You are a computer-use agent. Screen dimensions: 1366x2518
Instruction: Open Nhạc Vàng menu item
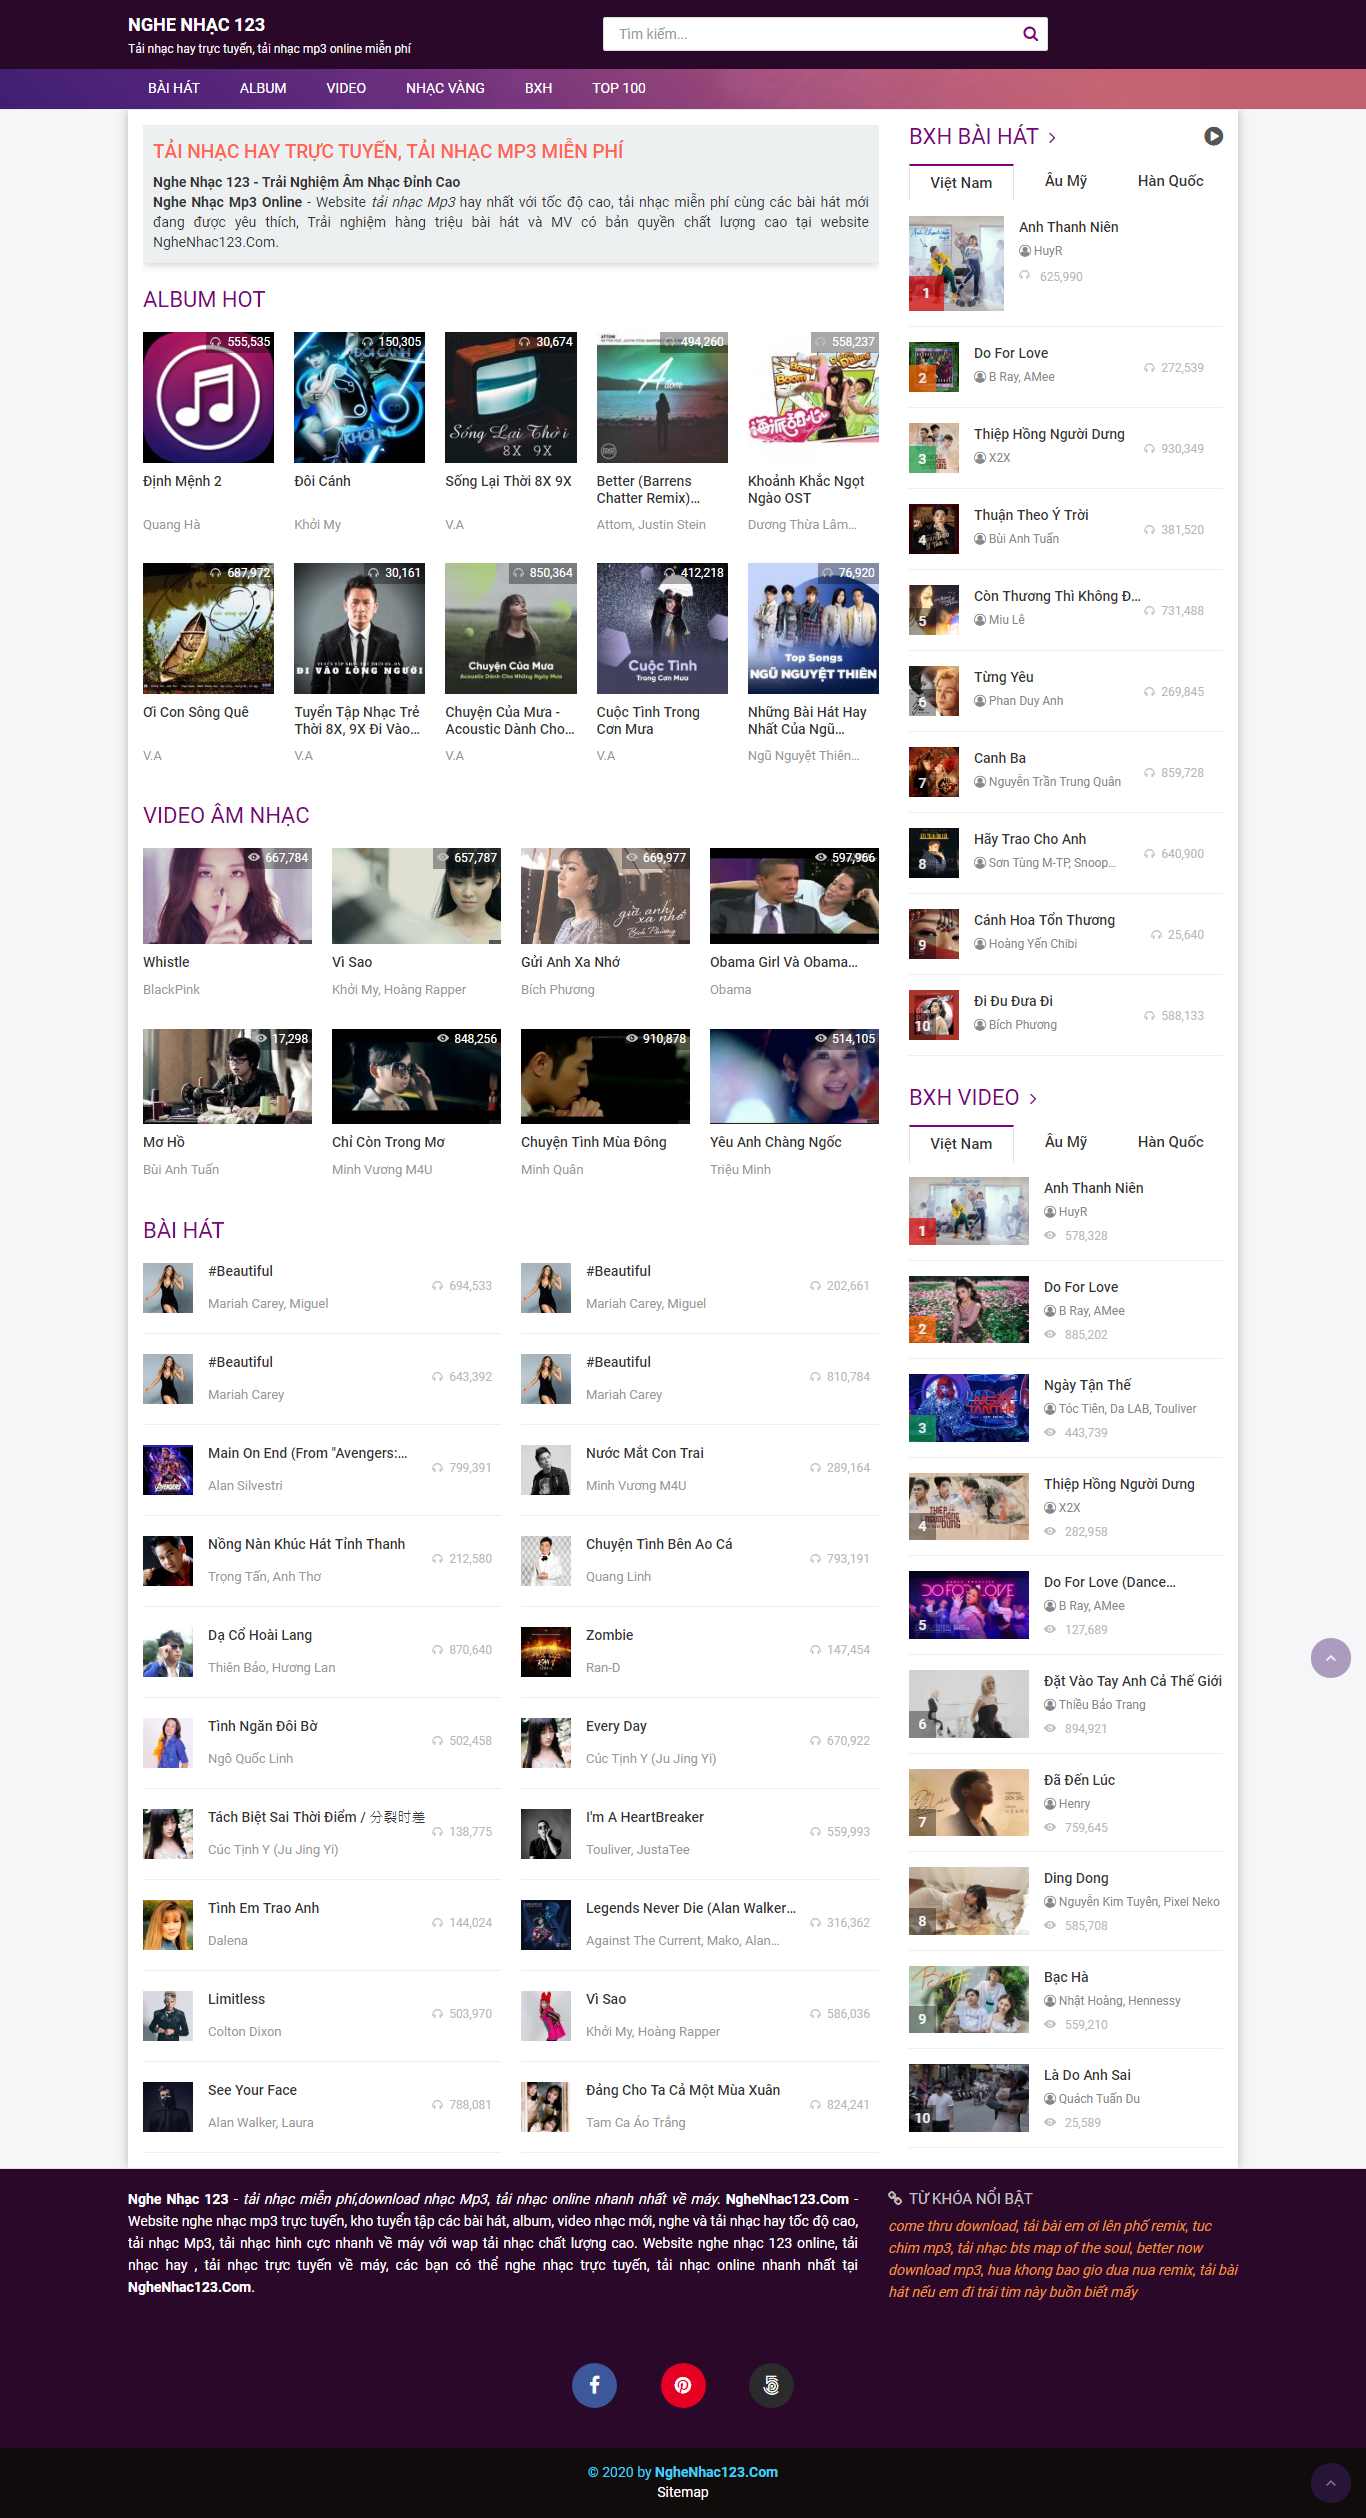(445, 88)
